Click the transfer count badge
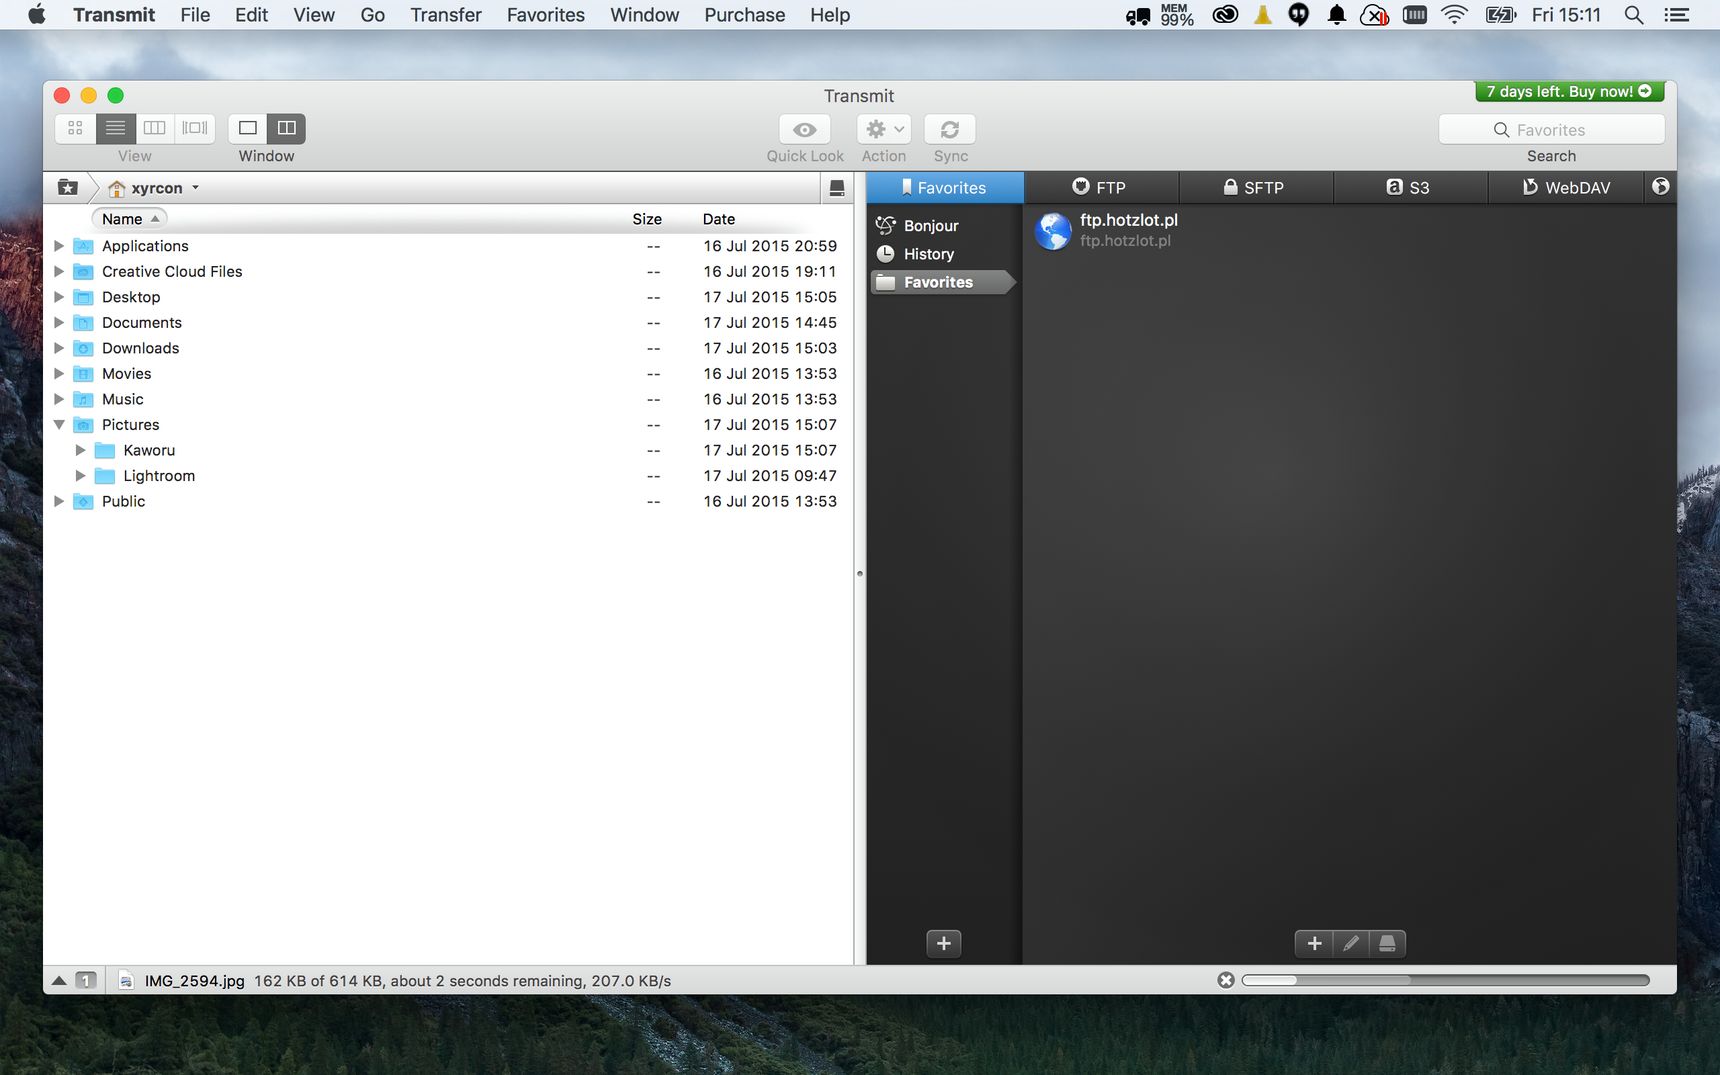 coord(87,981)
